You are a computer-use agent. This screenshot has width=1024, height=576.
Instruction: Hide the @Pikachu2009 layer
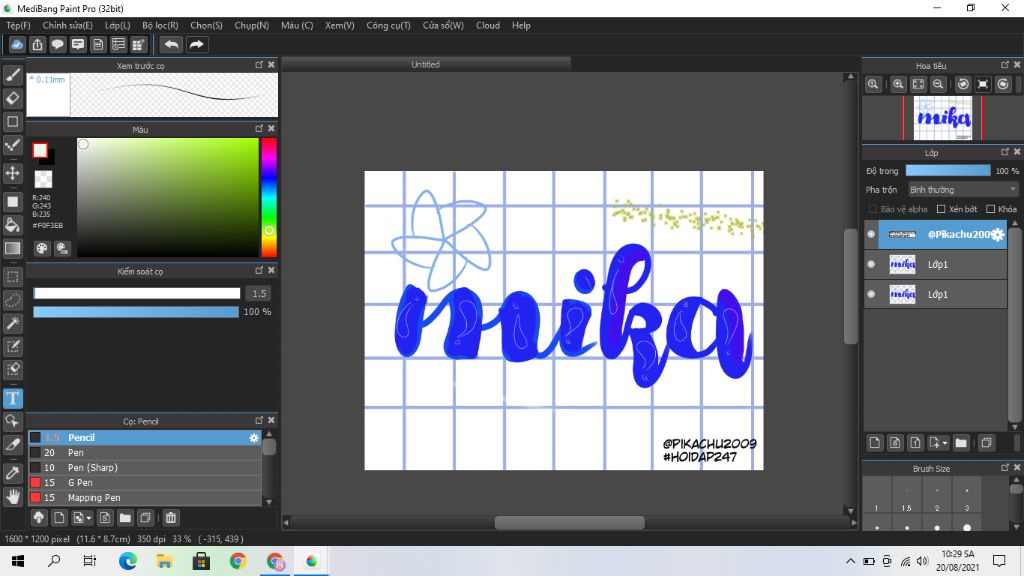click(x=871, y=234)
